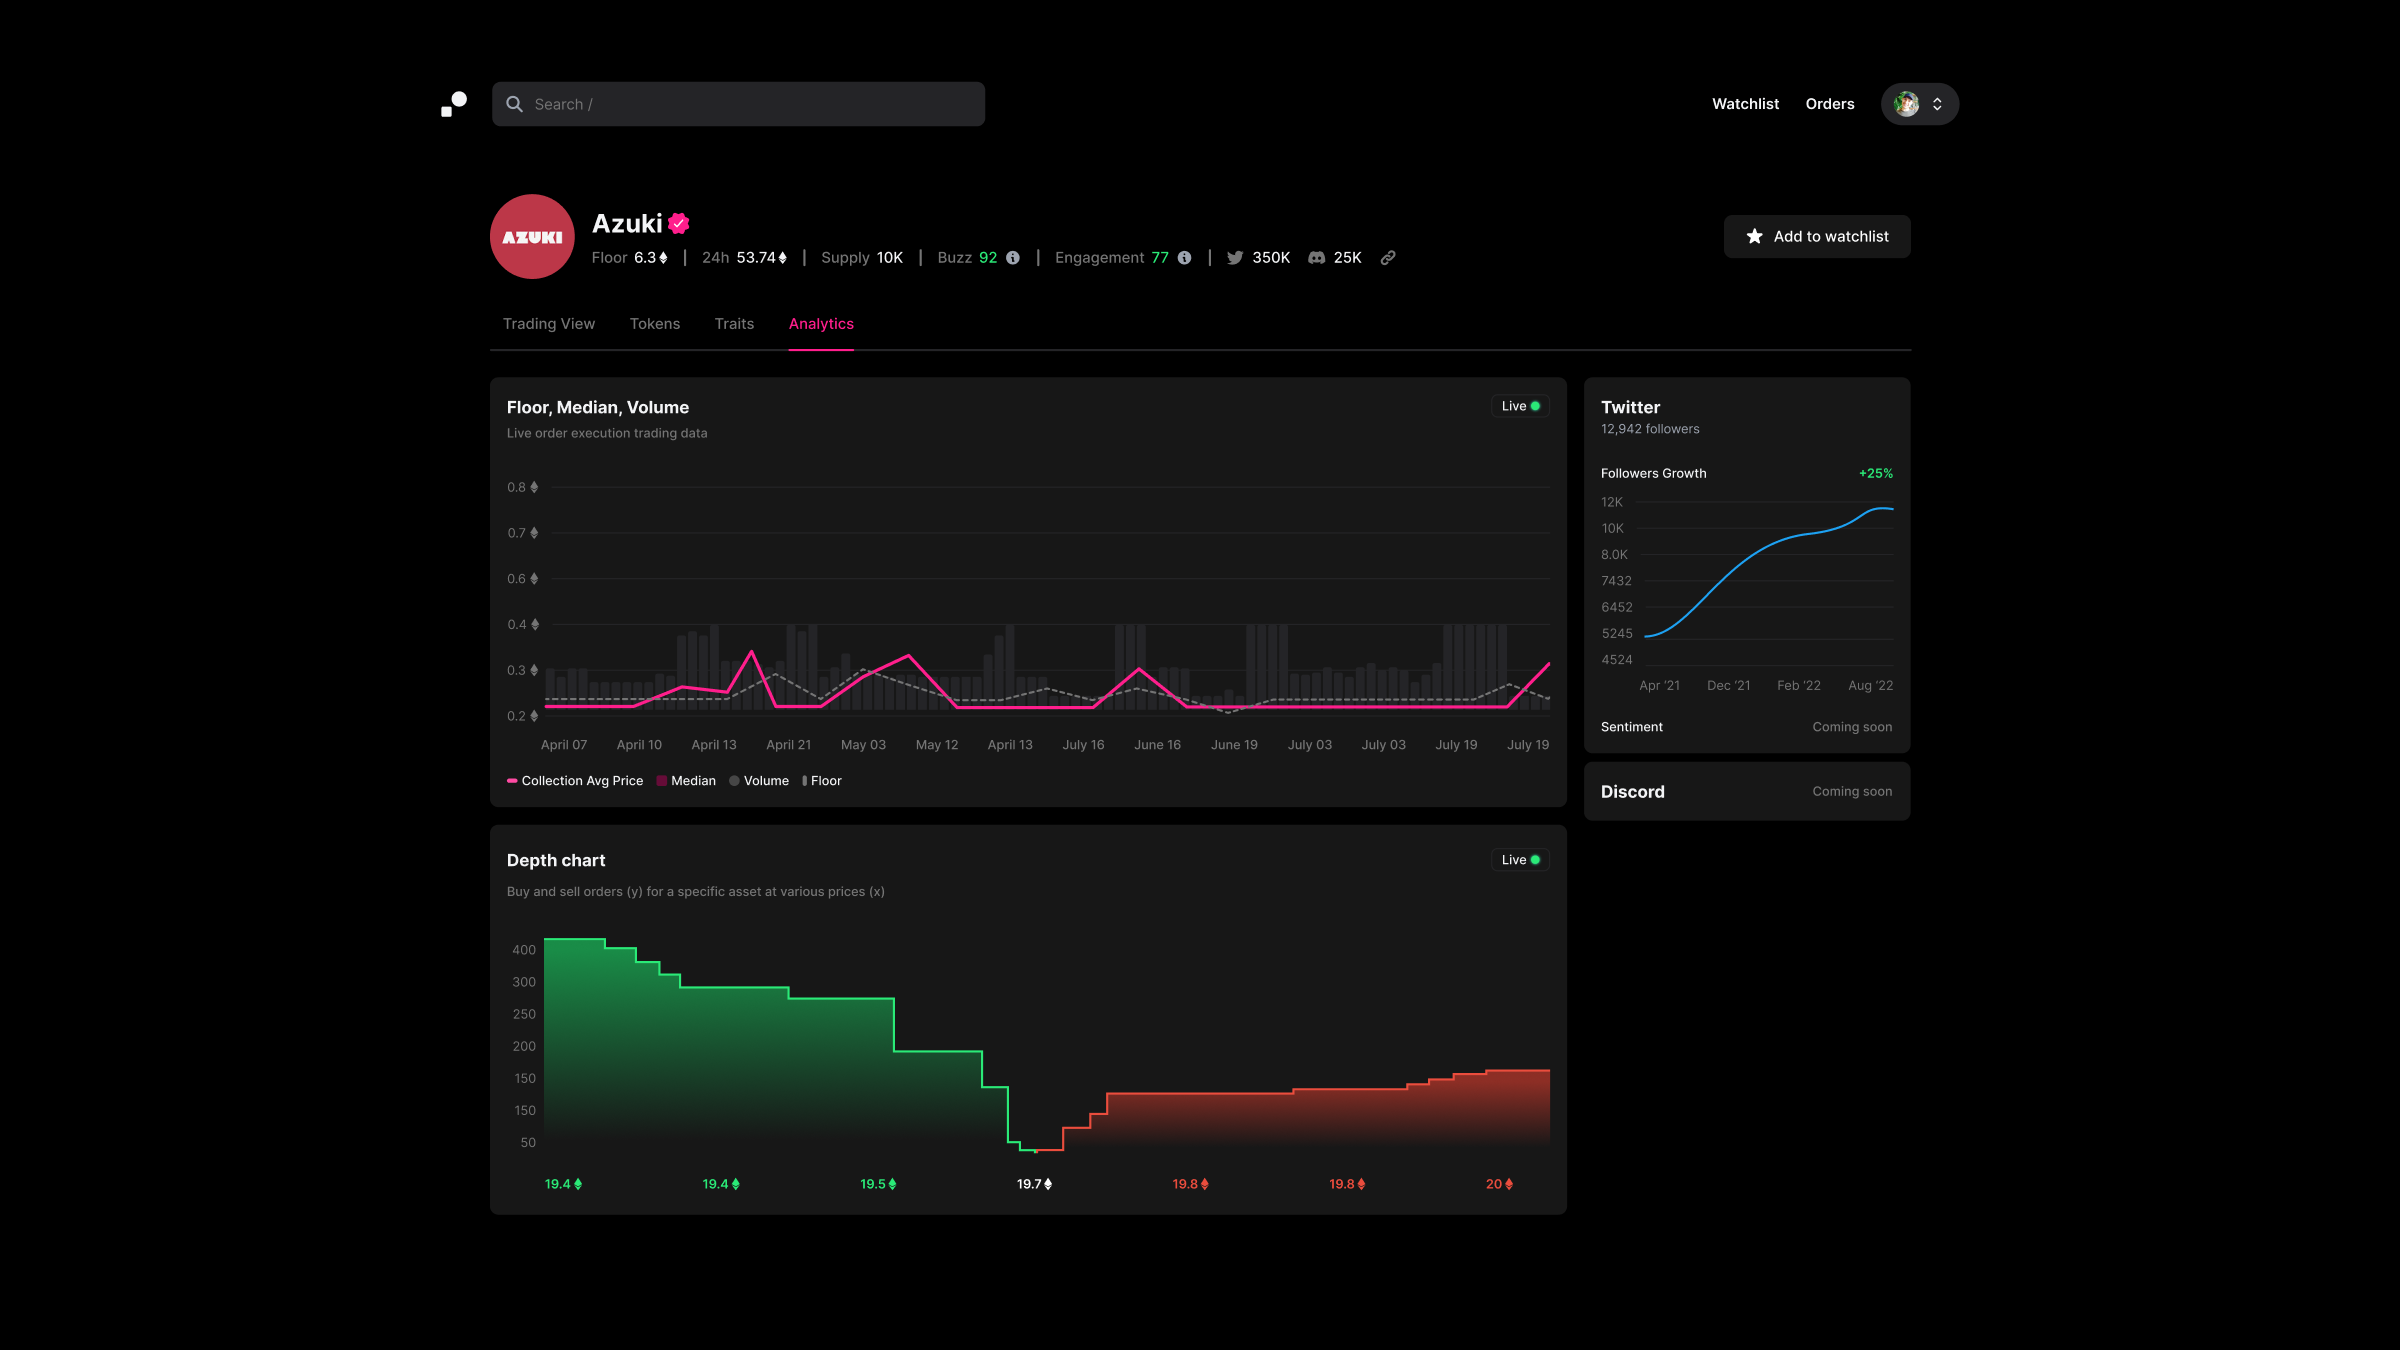2400x1350 pixels.
Task: Click the Twitter card heading
Action: (1630, 407)
